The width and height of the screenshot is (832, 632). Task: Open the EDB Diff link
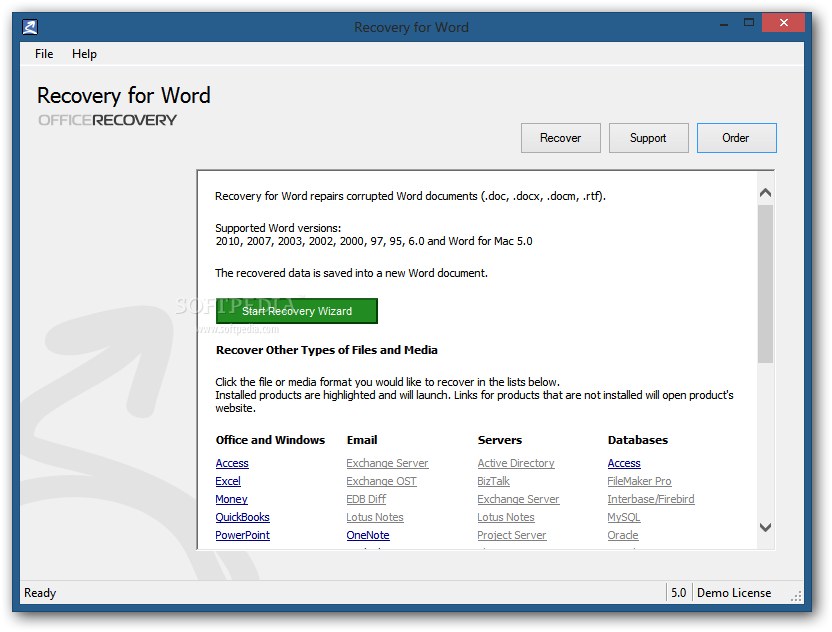coord(366,499)
